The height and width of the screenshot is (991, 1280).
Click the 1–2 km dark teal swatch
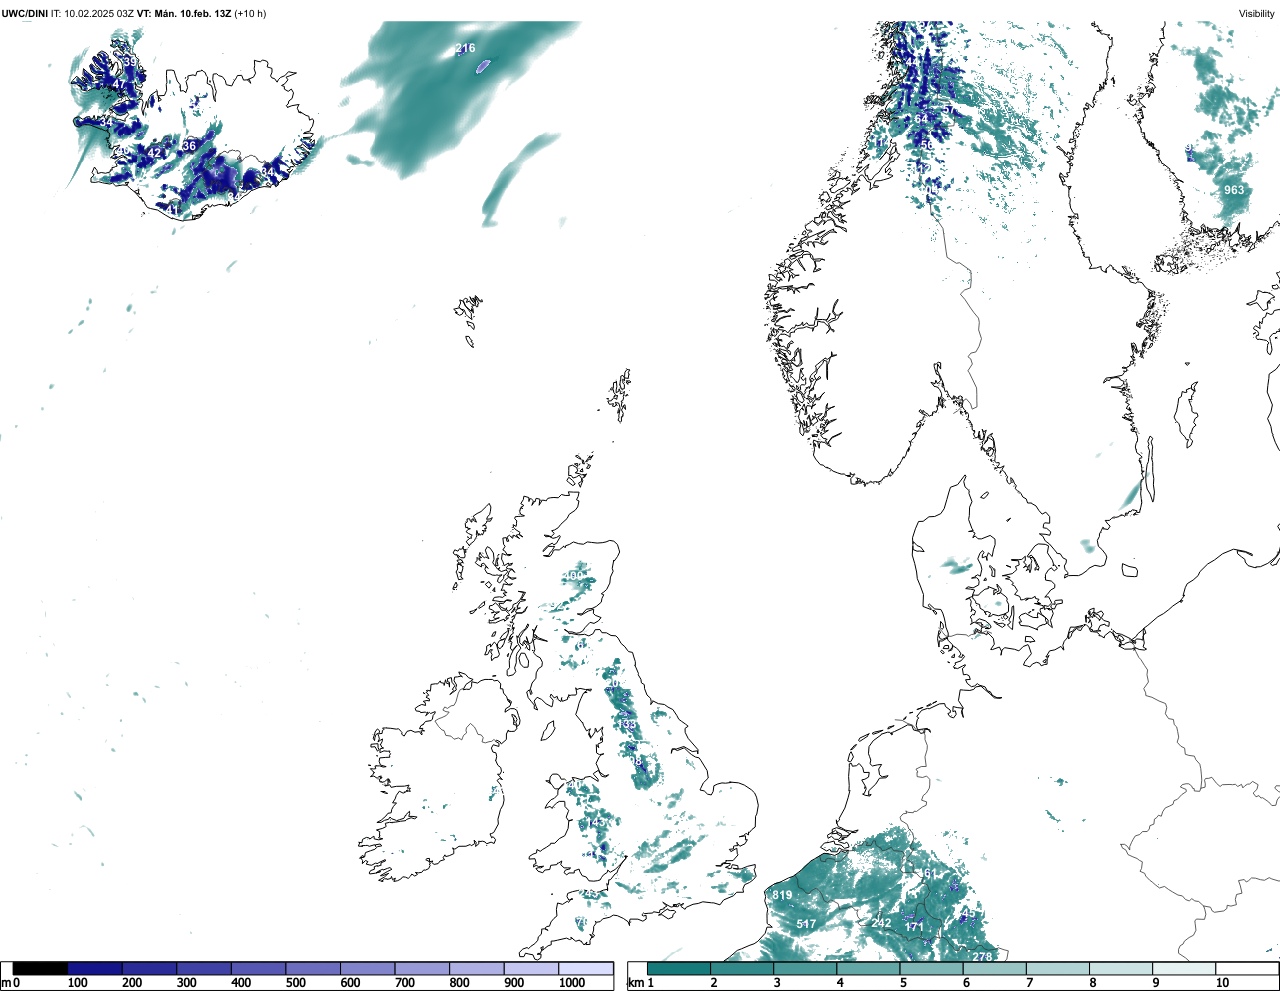point(679,968)
